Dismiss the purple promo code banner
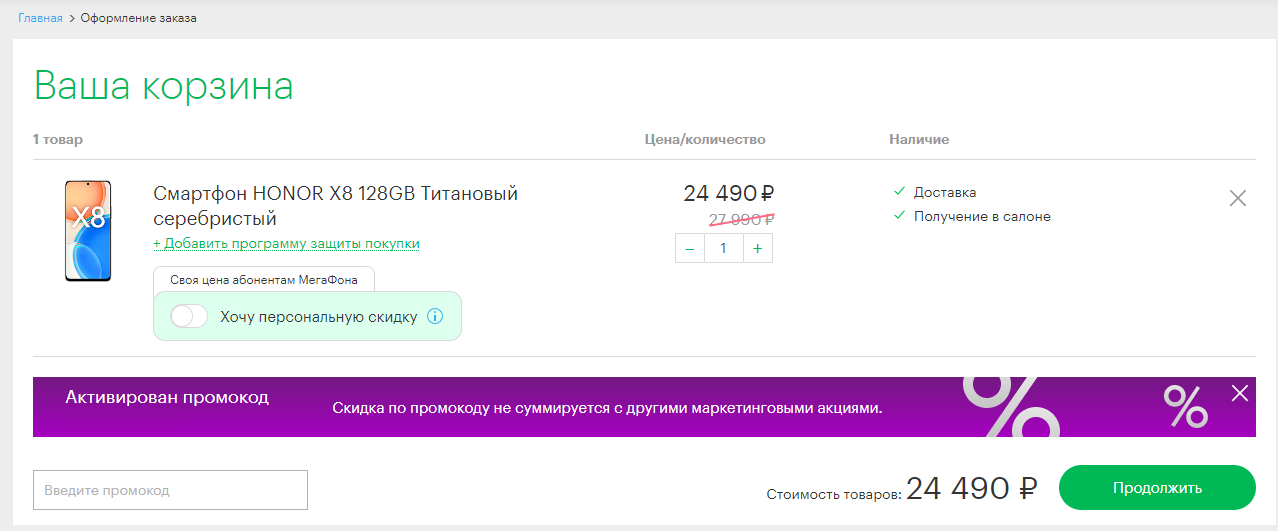The width and height of the screenshot is (1278, 531). pyautogui.click(x=1240, y=393)
